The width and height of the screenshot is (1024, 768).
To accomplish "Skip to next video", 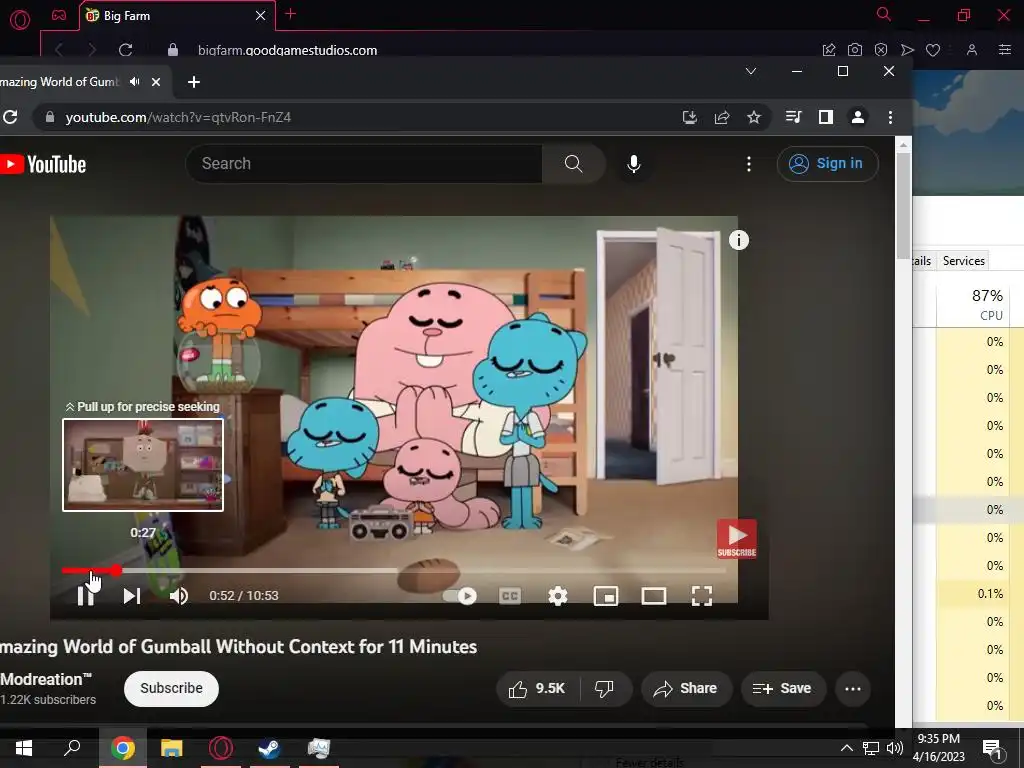I will tap(132, 596).
